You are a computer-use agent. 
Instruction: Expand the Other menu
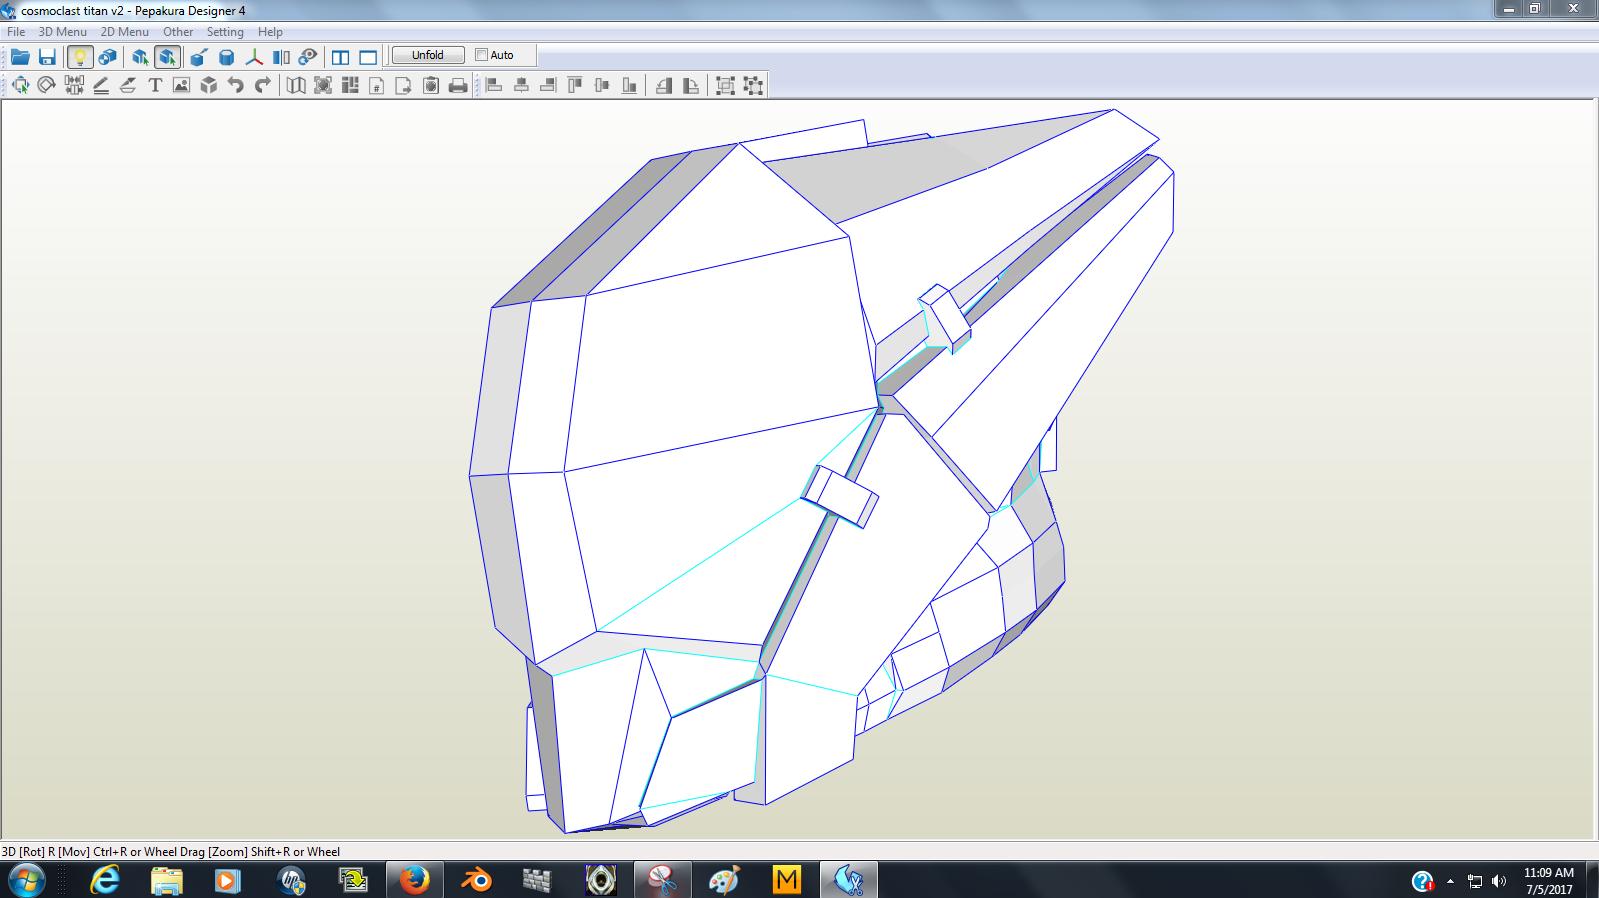click(178, 32)
